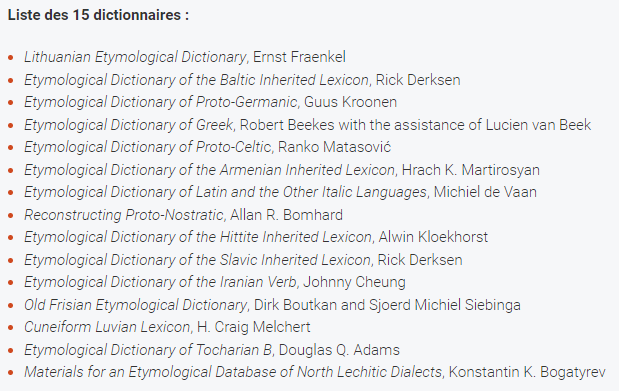Click author name Konstantin K. Bogatyrev
The height and width of the screenshot is (391, 619).
coord(527,372)
